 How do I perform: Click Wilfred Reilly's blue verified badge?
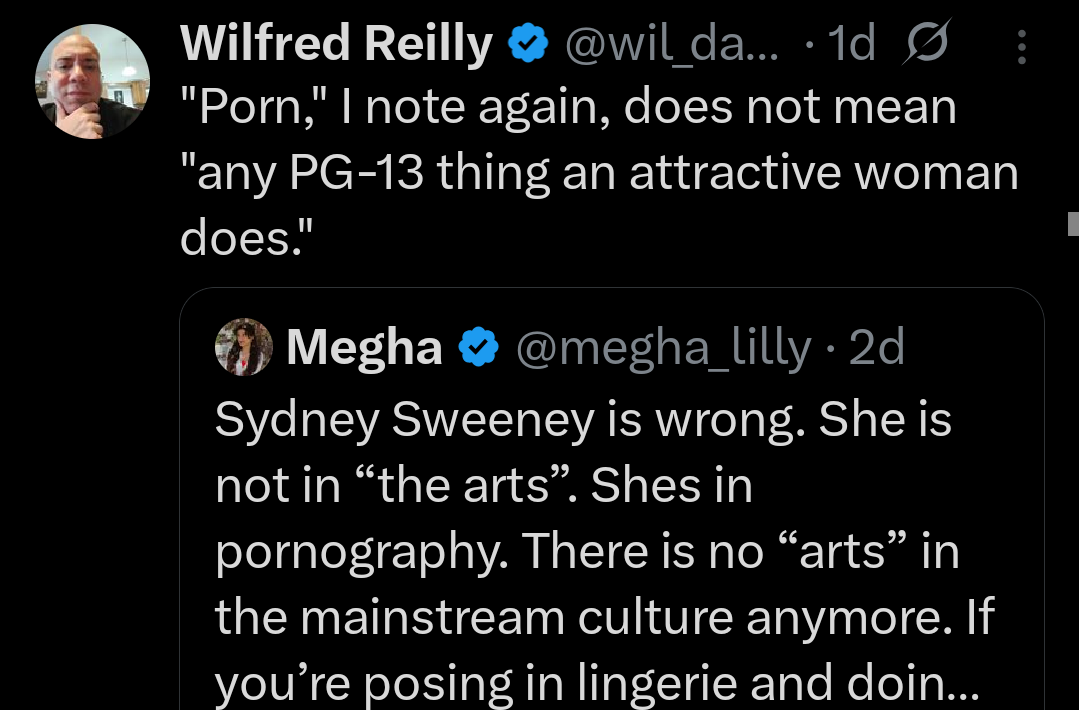pyautogui.click(x=527, y=42)
